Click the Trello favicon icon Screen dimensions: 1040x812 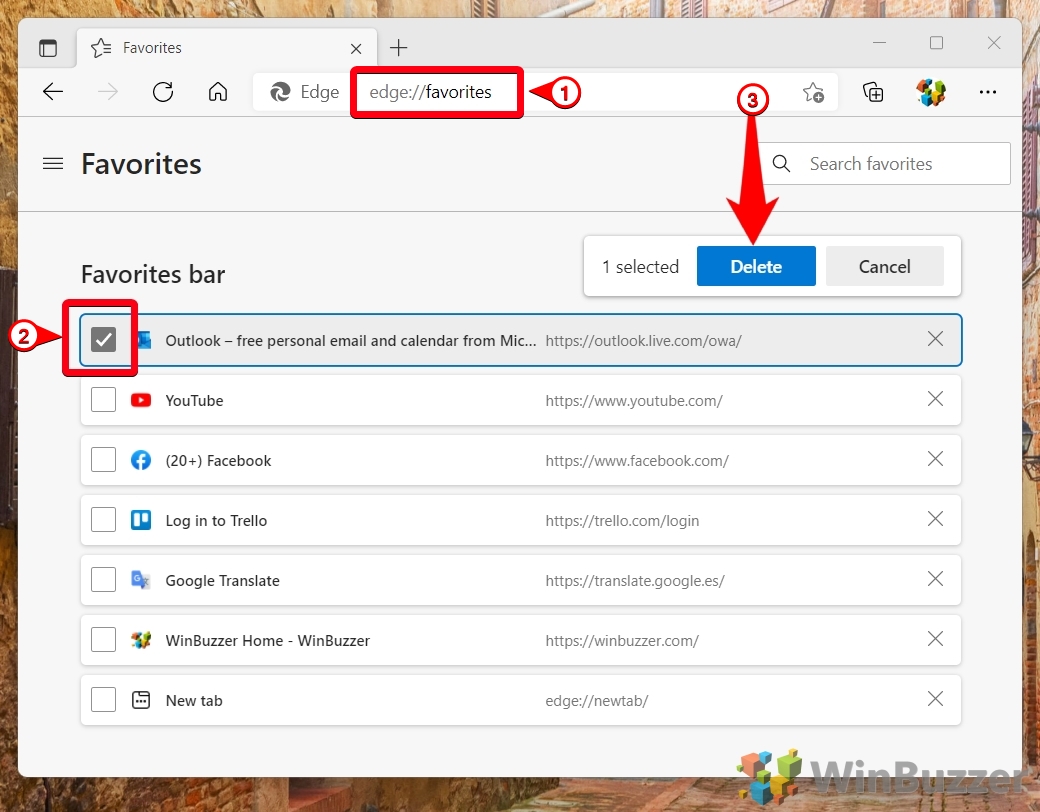pyautogui.click(x=141, y=520)
